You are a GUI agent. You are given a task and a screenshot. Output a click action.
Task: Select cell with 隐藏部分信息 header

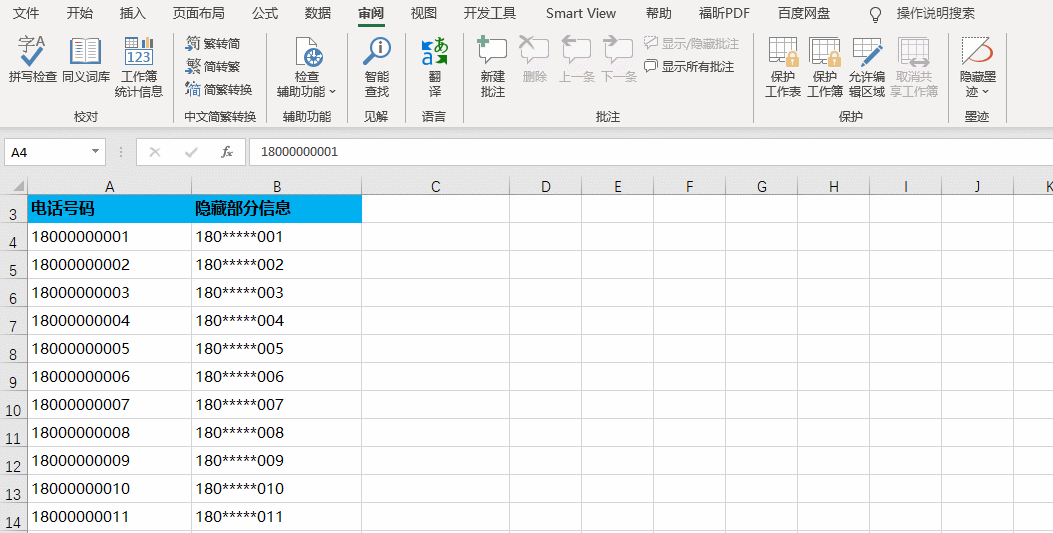(277, 209)
